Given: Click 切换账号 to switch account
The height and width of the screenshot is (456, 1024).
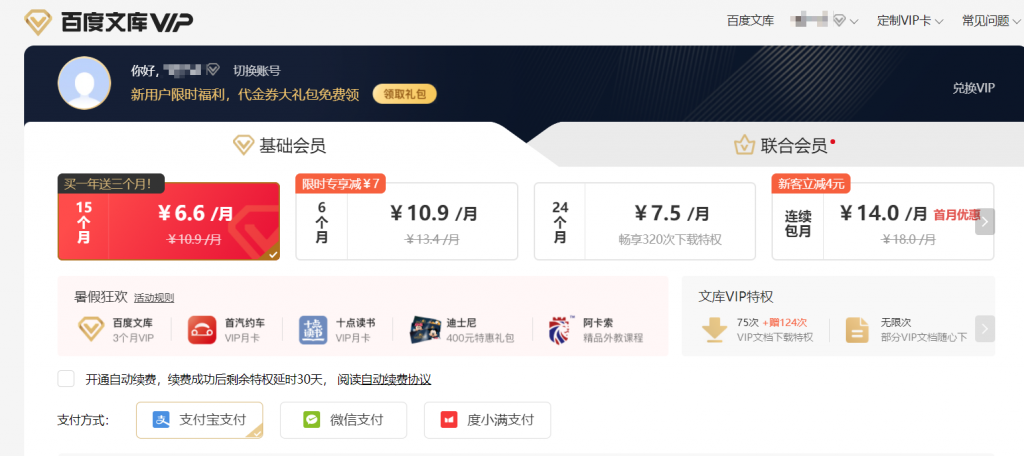Looking at the screenshot, I should click(x=257, y=71).
